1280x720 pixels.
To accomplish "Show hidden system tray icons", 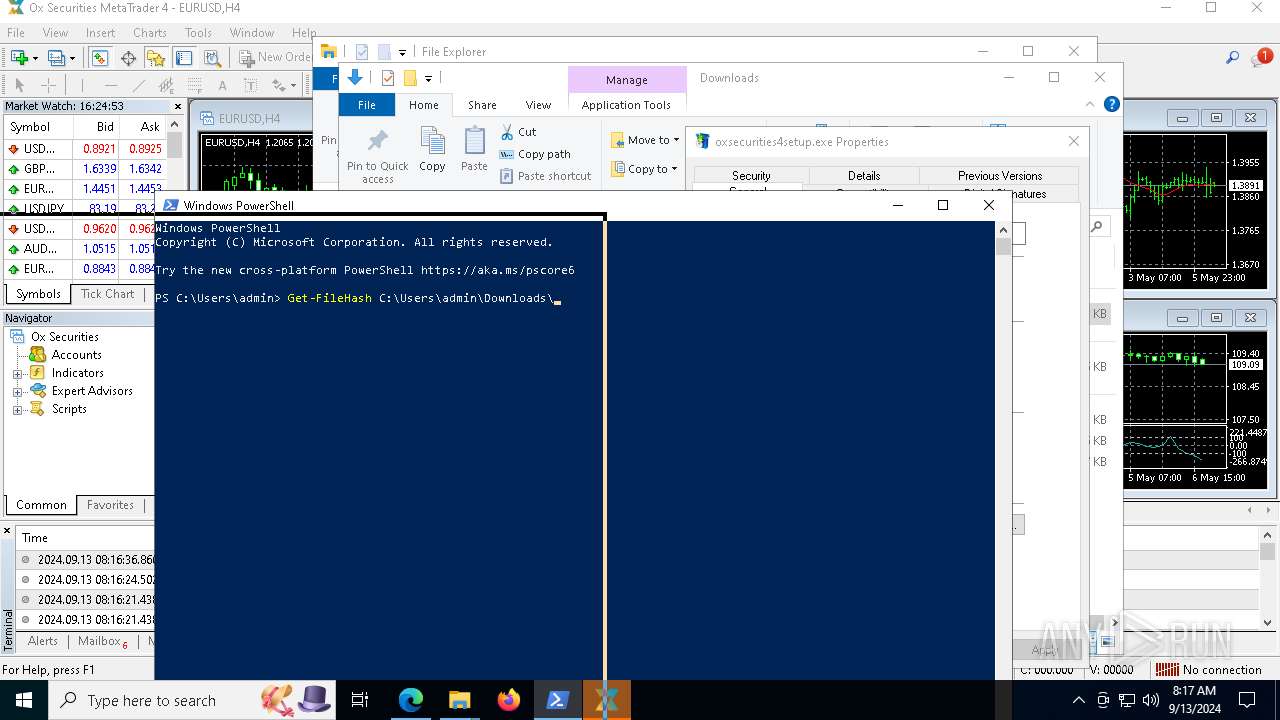I will pyautogui.click(x=1078, y=700).
